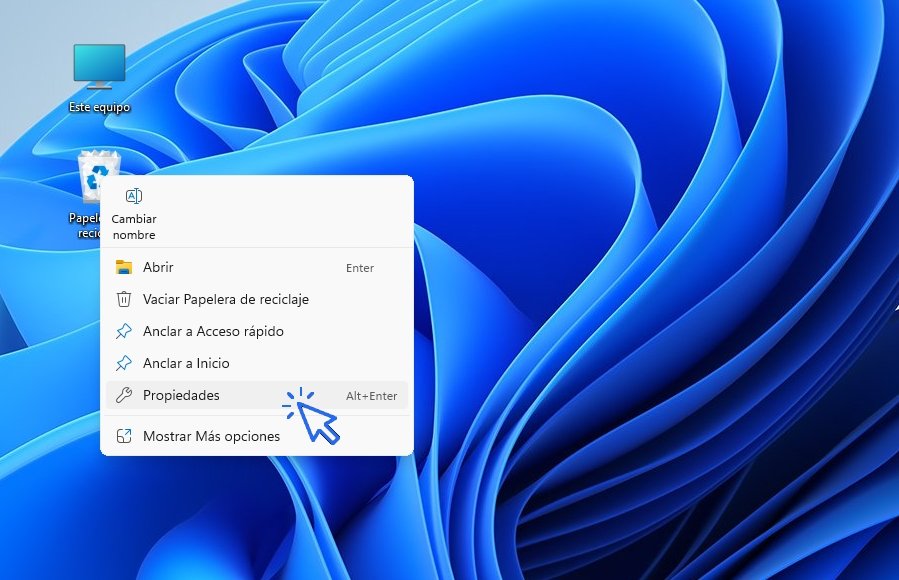Select Vaciar Papelera de reciclaje
This screenshot has height=580, width=899.
coord(225,299)
